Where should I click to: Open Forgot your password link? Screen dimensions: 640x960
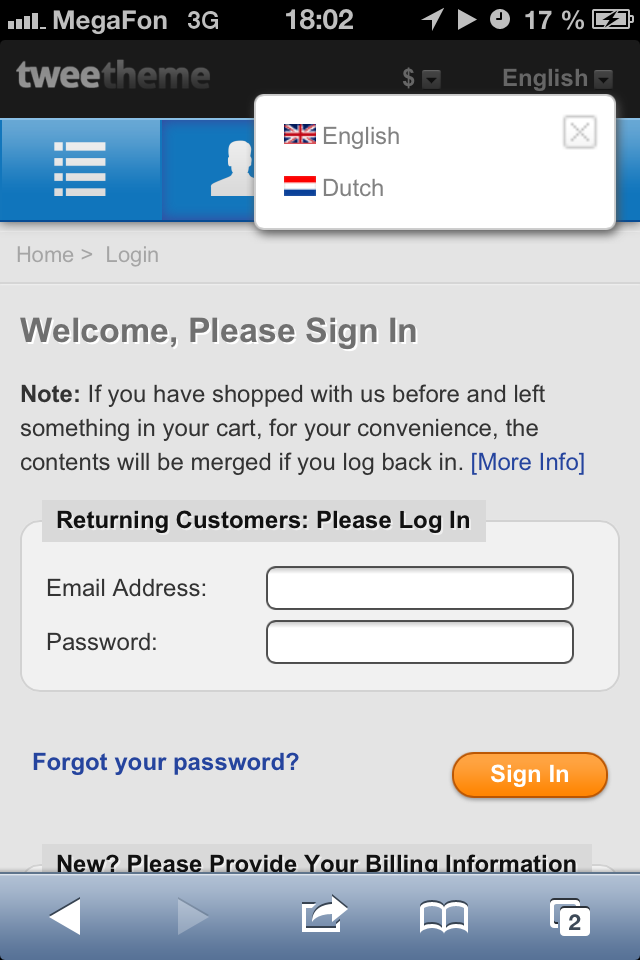coord(165,762)
